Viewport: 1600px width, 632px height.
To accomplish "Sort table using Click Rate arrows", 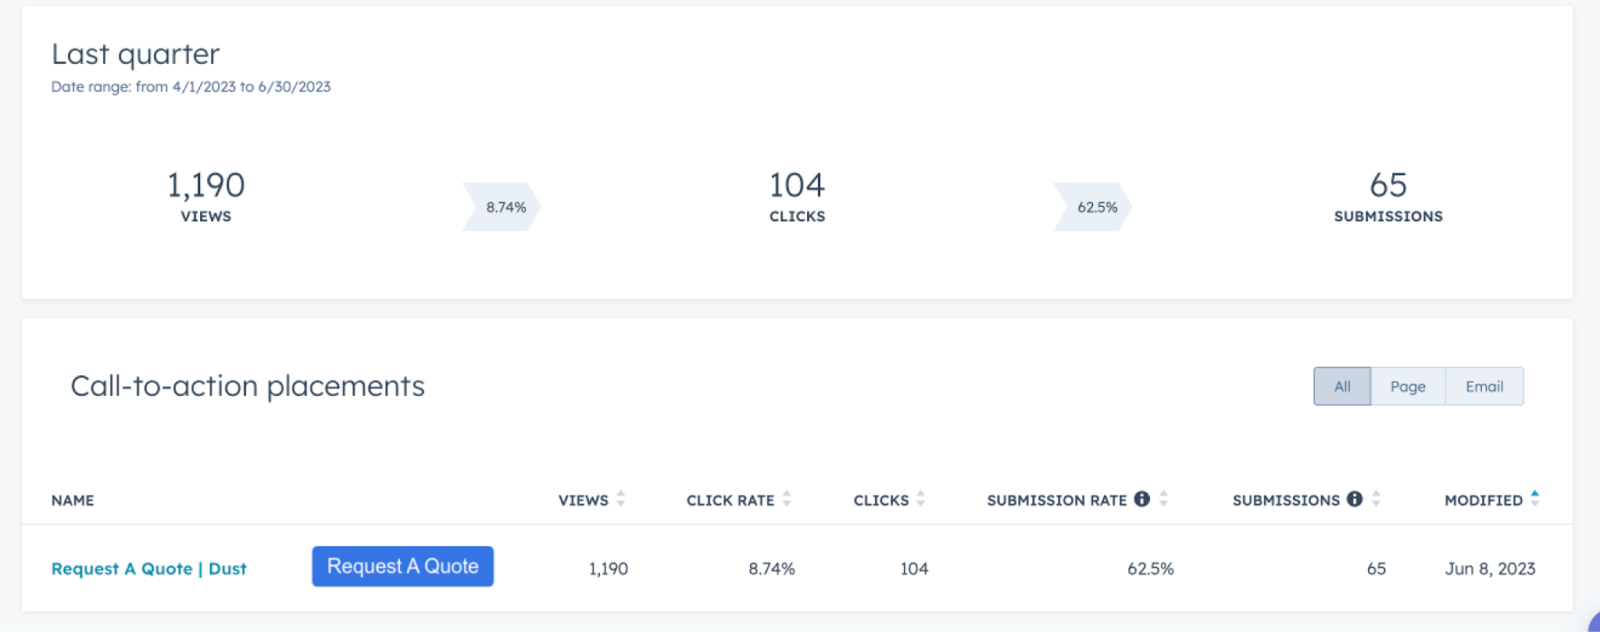I will (787, 499).
